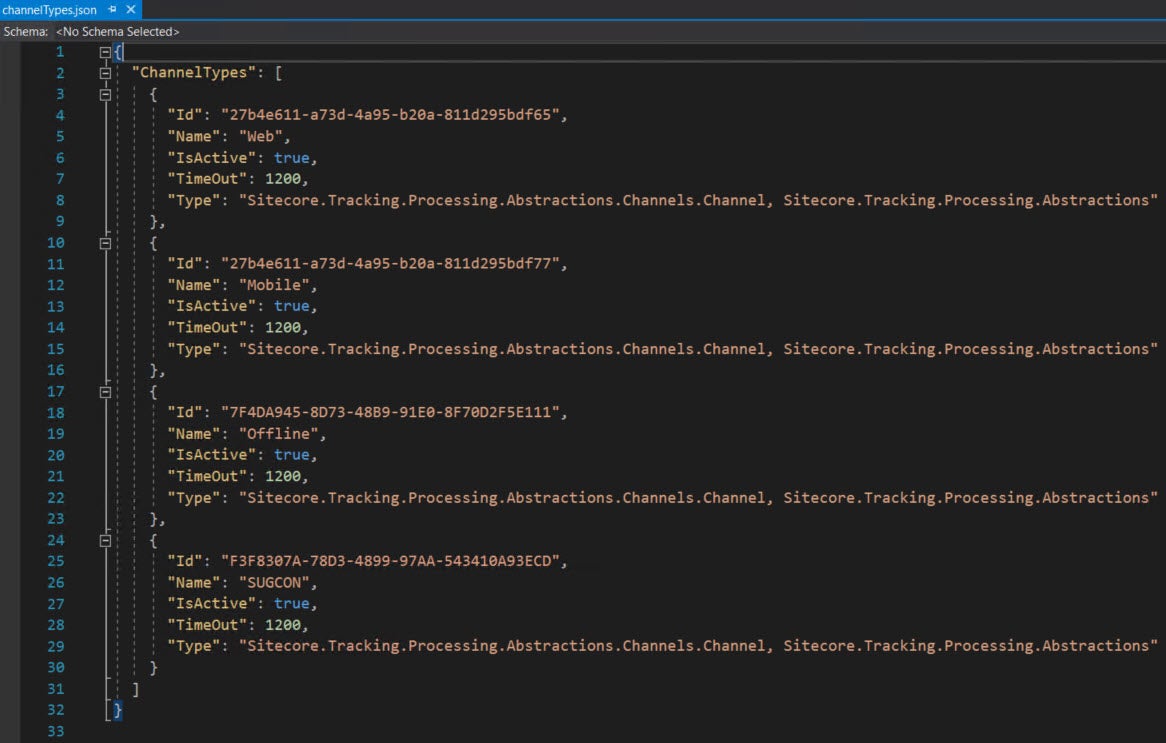
Task: Click the true value on the Web IsActive line
Action: (291, 157)
